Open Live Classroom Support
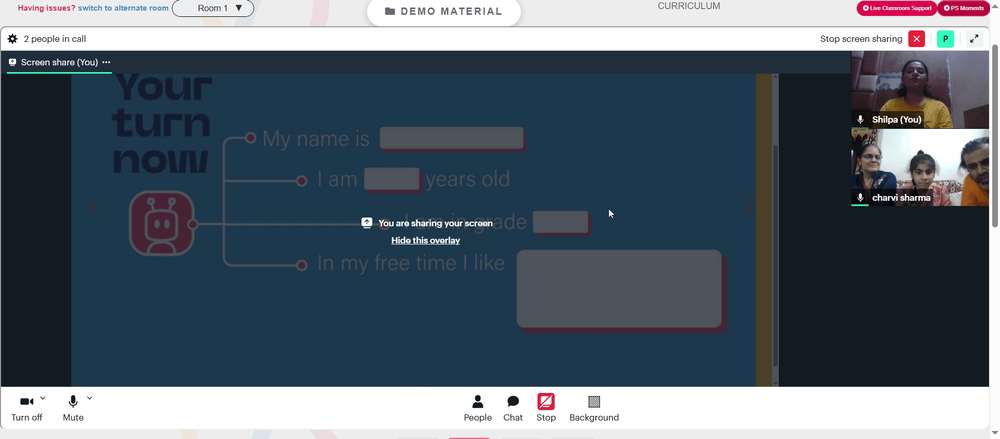Viewport: 1000px width, 439px height. click(897, 8)
